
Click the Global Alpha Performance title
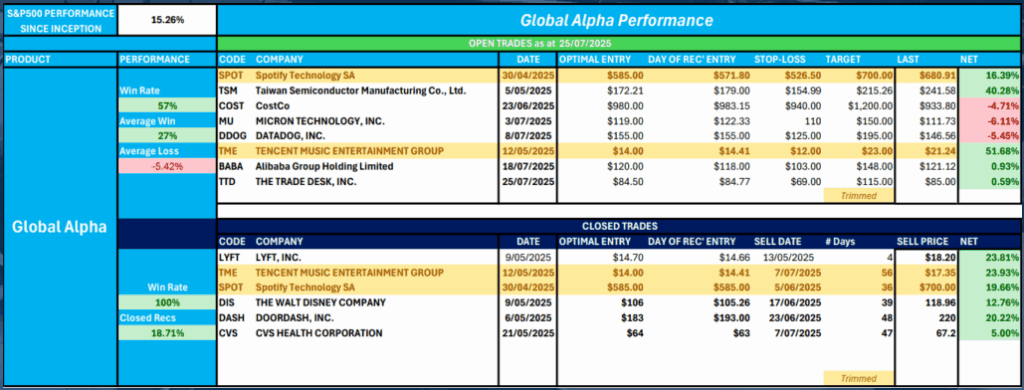point(616,20)
